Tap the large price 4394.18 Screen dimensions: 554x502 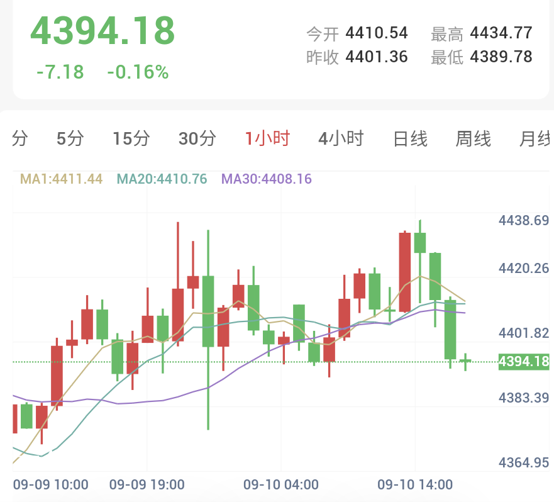click(102, 31)
